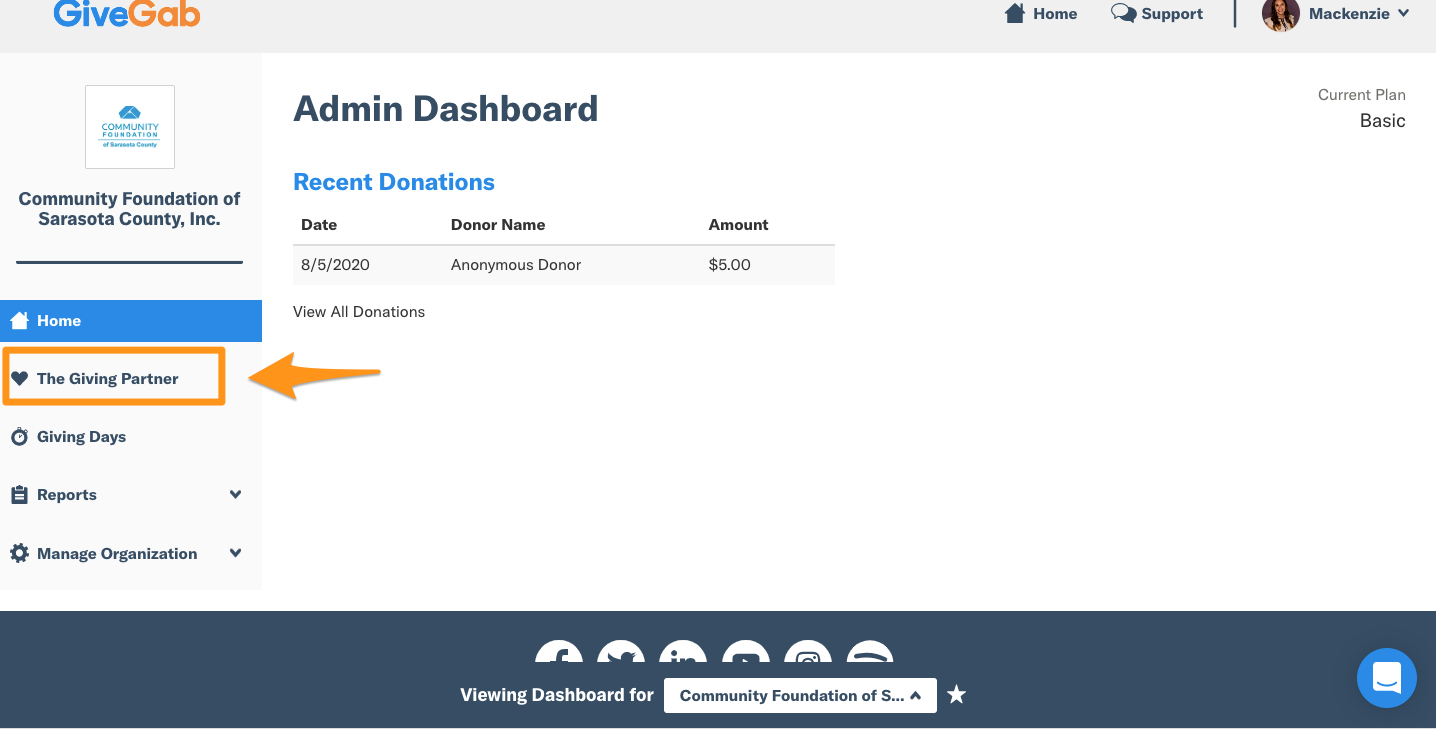
Task: Click the LinkedIn footer icon
Action: coord(683,651)
